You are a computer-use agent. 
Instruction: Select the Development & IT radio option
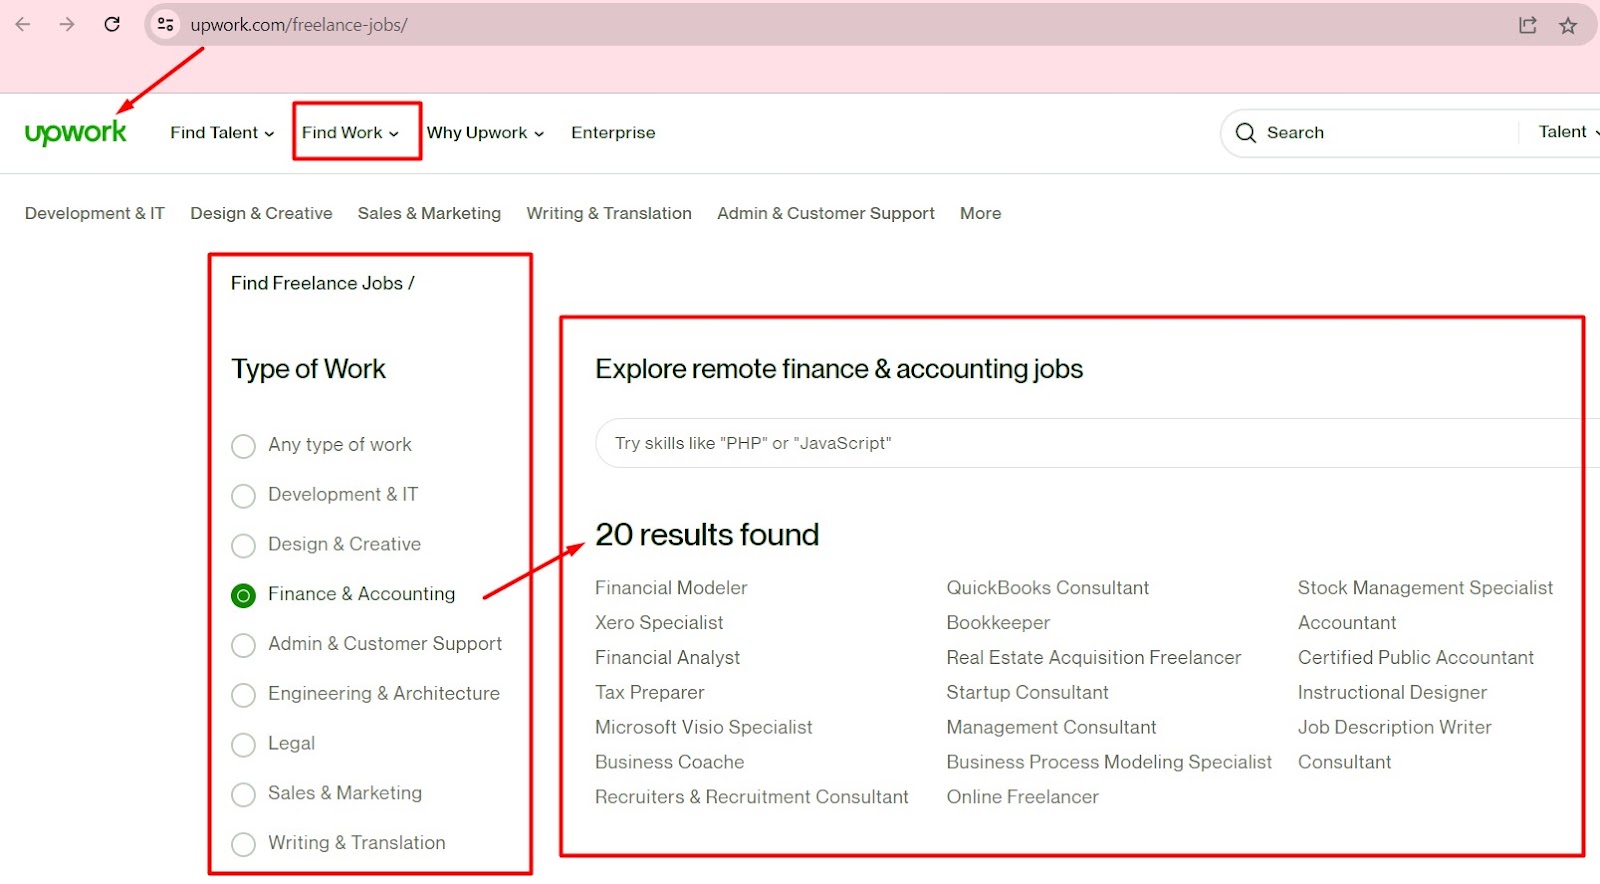click(243, 496)
